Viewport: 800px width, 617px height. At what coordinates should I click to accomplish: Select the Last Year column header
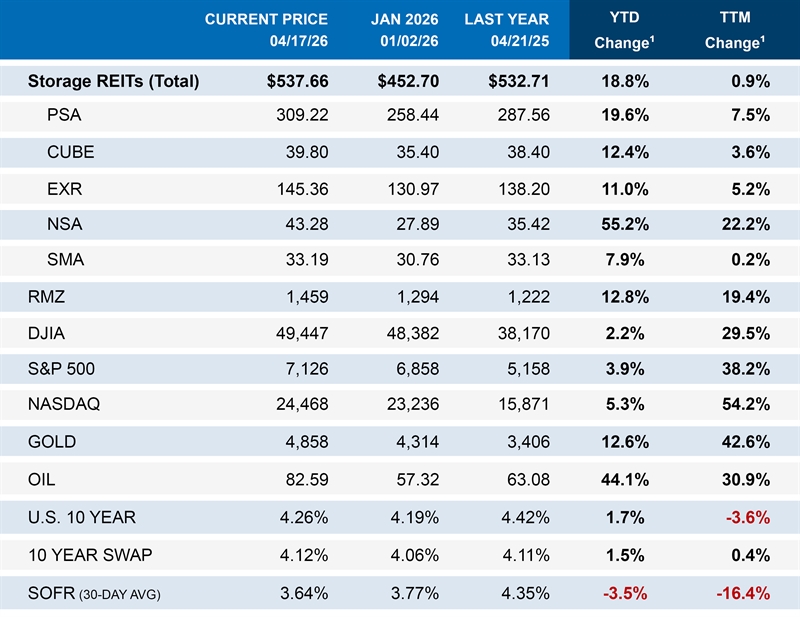point(507,30)
